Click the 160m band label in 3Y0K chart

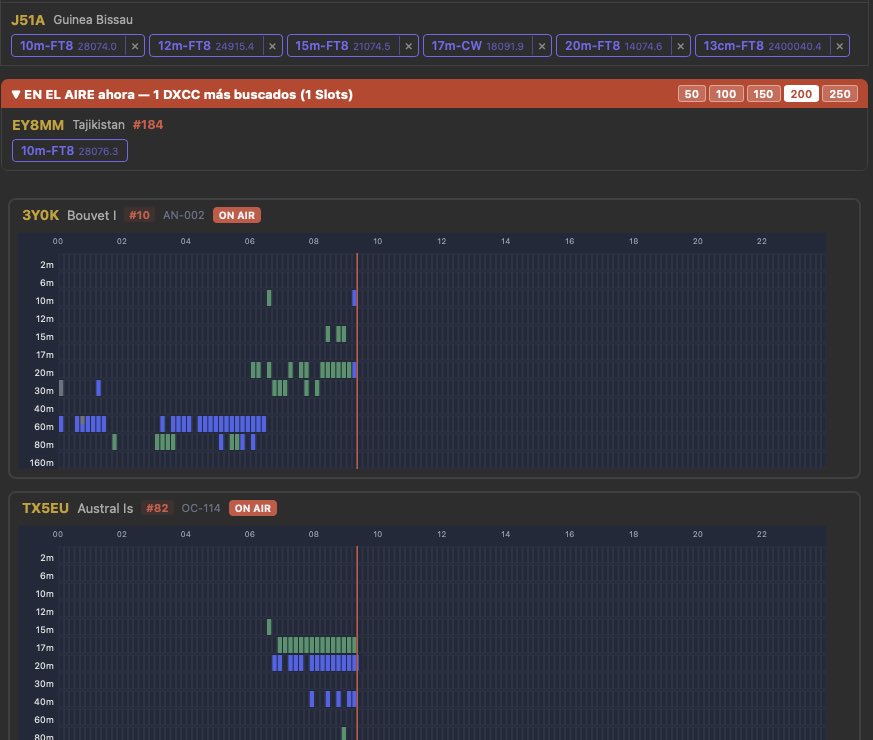[42, 463]
